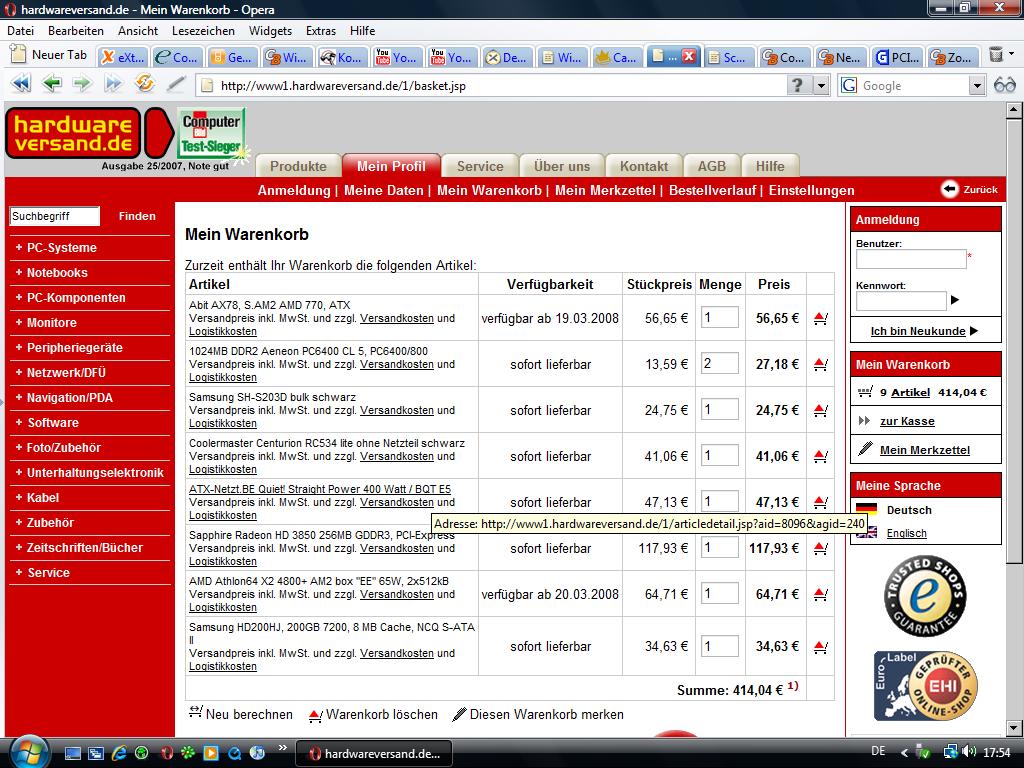Click the question mark icon in the address field
Viewport: 1024px width, 768px height.
(797, 86)
